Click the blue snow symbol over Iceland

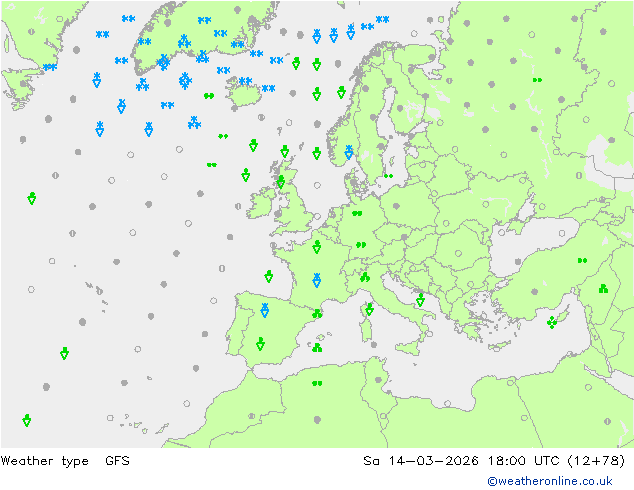point(245,81)
